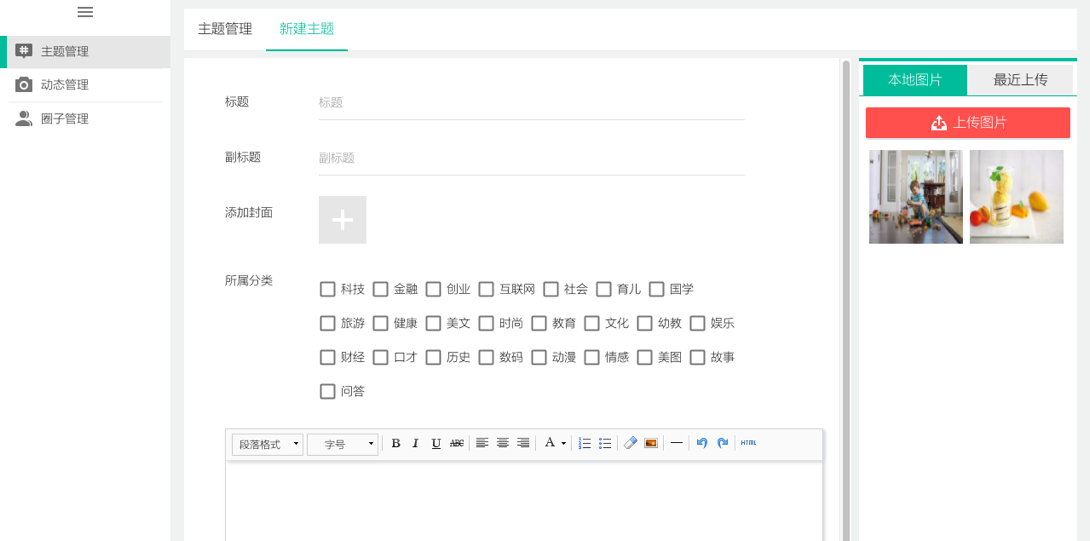
Task: Toggle bold formatting in editor
Action: click(396, 444)
